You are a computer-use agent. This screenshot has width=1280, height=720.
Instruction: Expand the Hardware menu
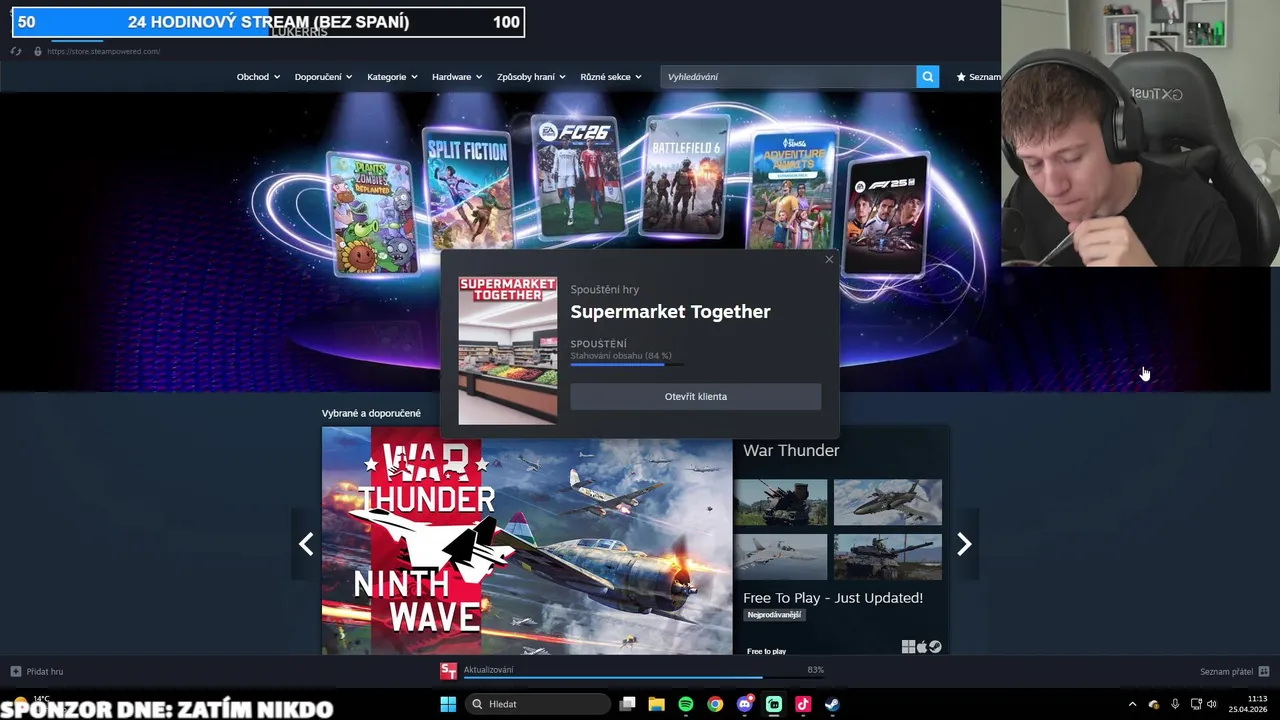point(457,77)
